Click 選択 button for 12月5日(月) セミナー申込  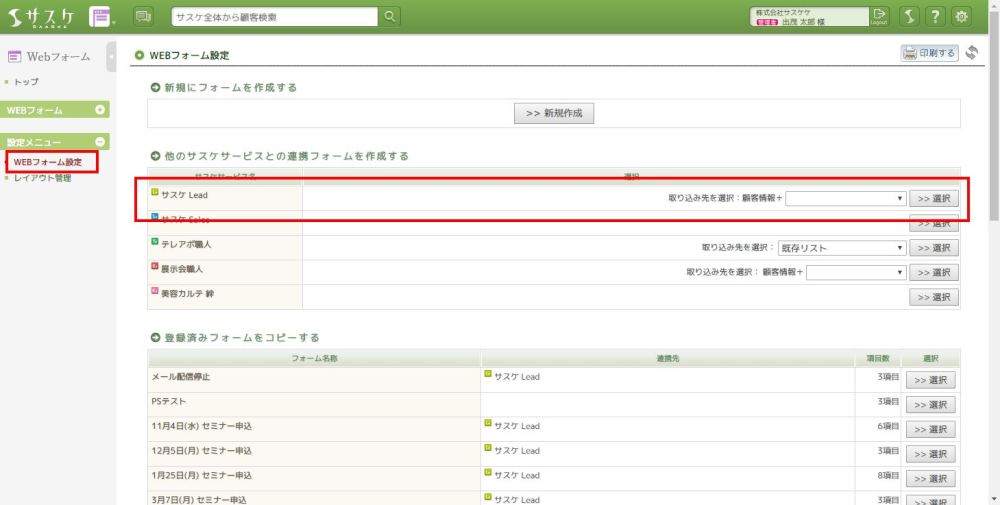pos(930,454)
